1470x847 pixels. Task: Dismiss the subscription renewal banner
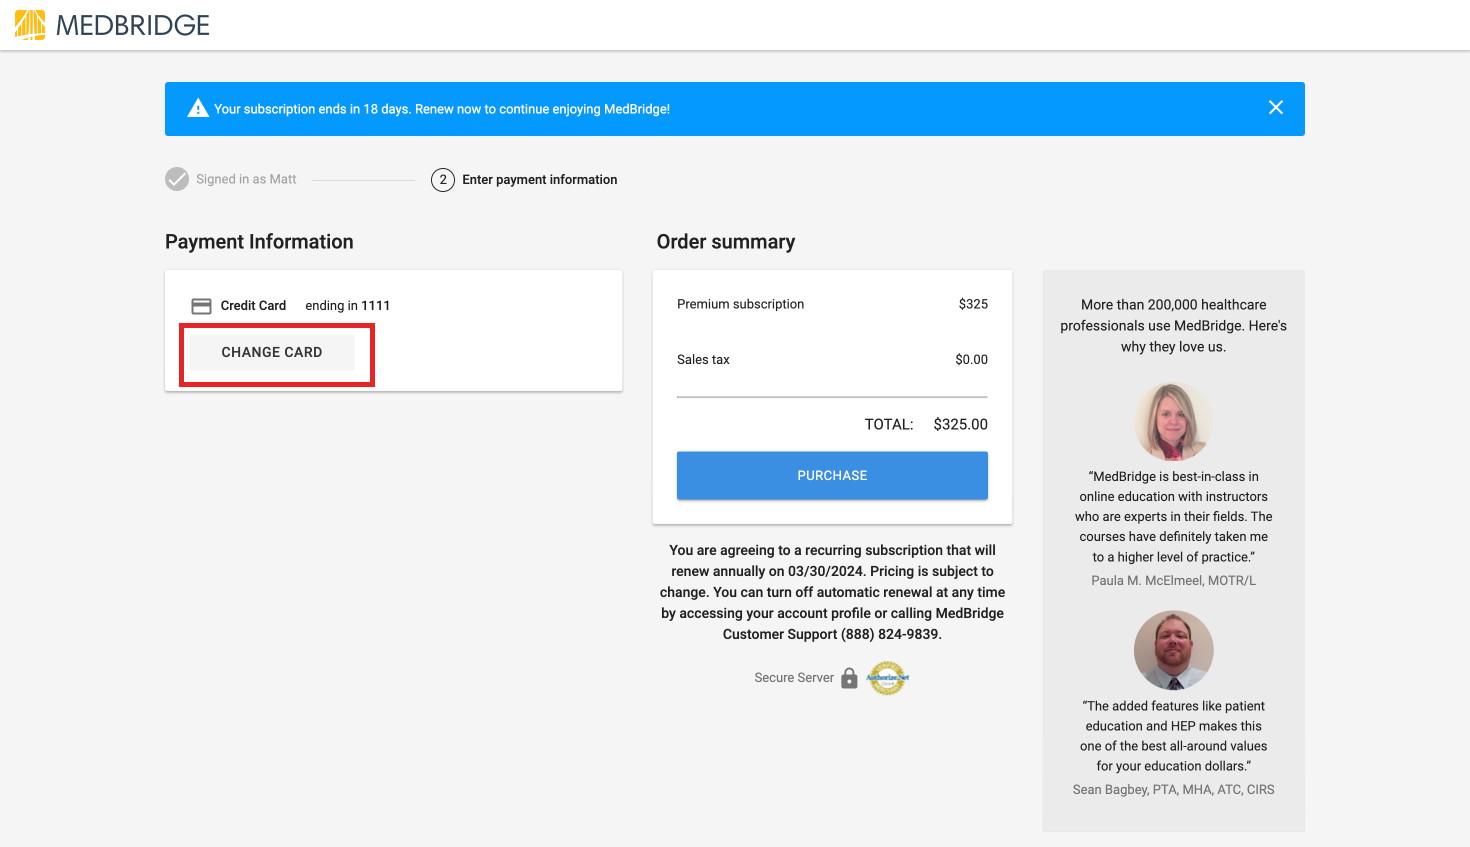(x=1276, y=108)
